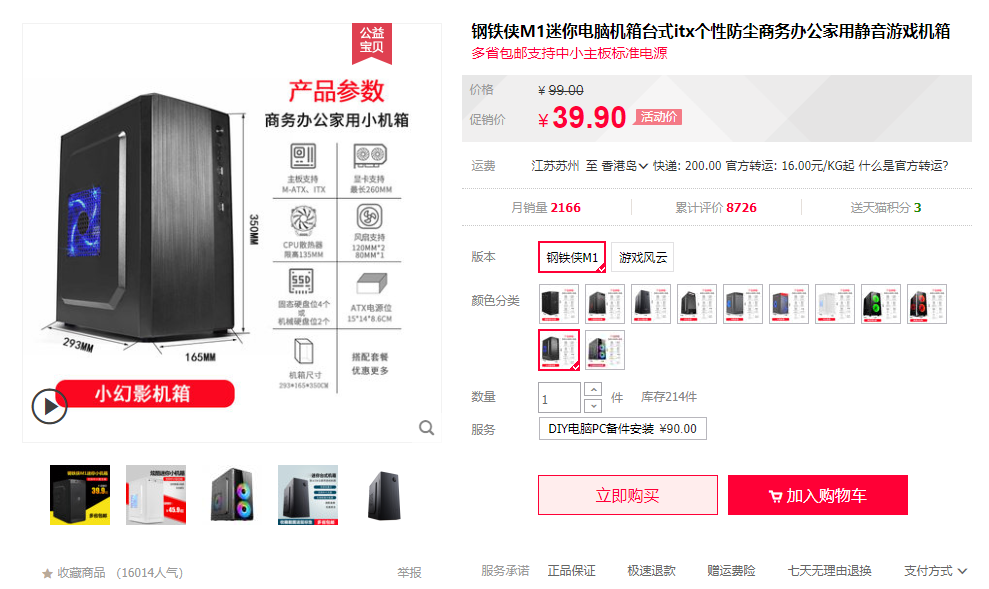
Task: Click the 立即购买 button
Action: (x=628, y=495)
